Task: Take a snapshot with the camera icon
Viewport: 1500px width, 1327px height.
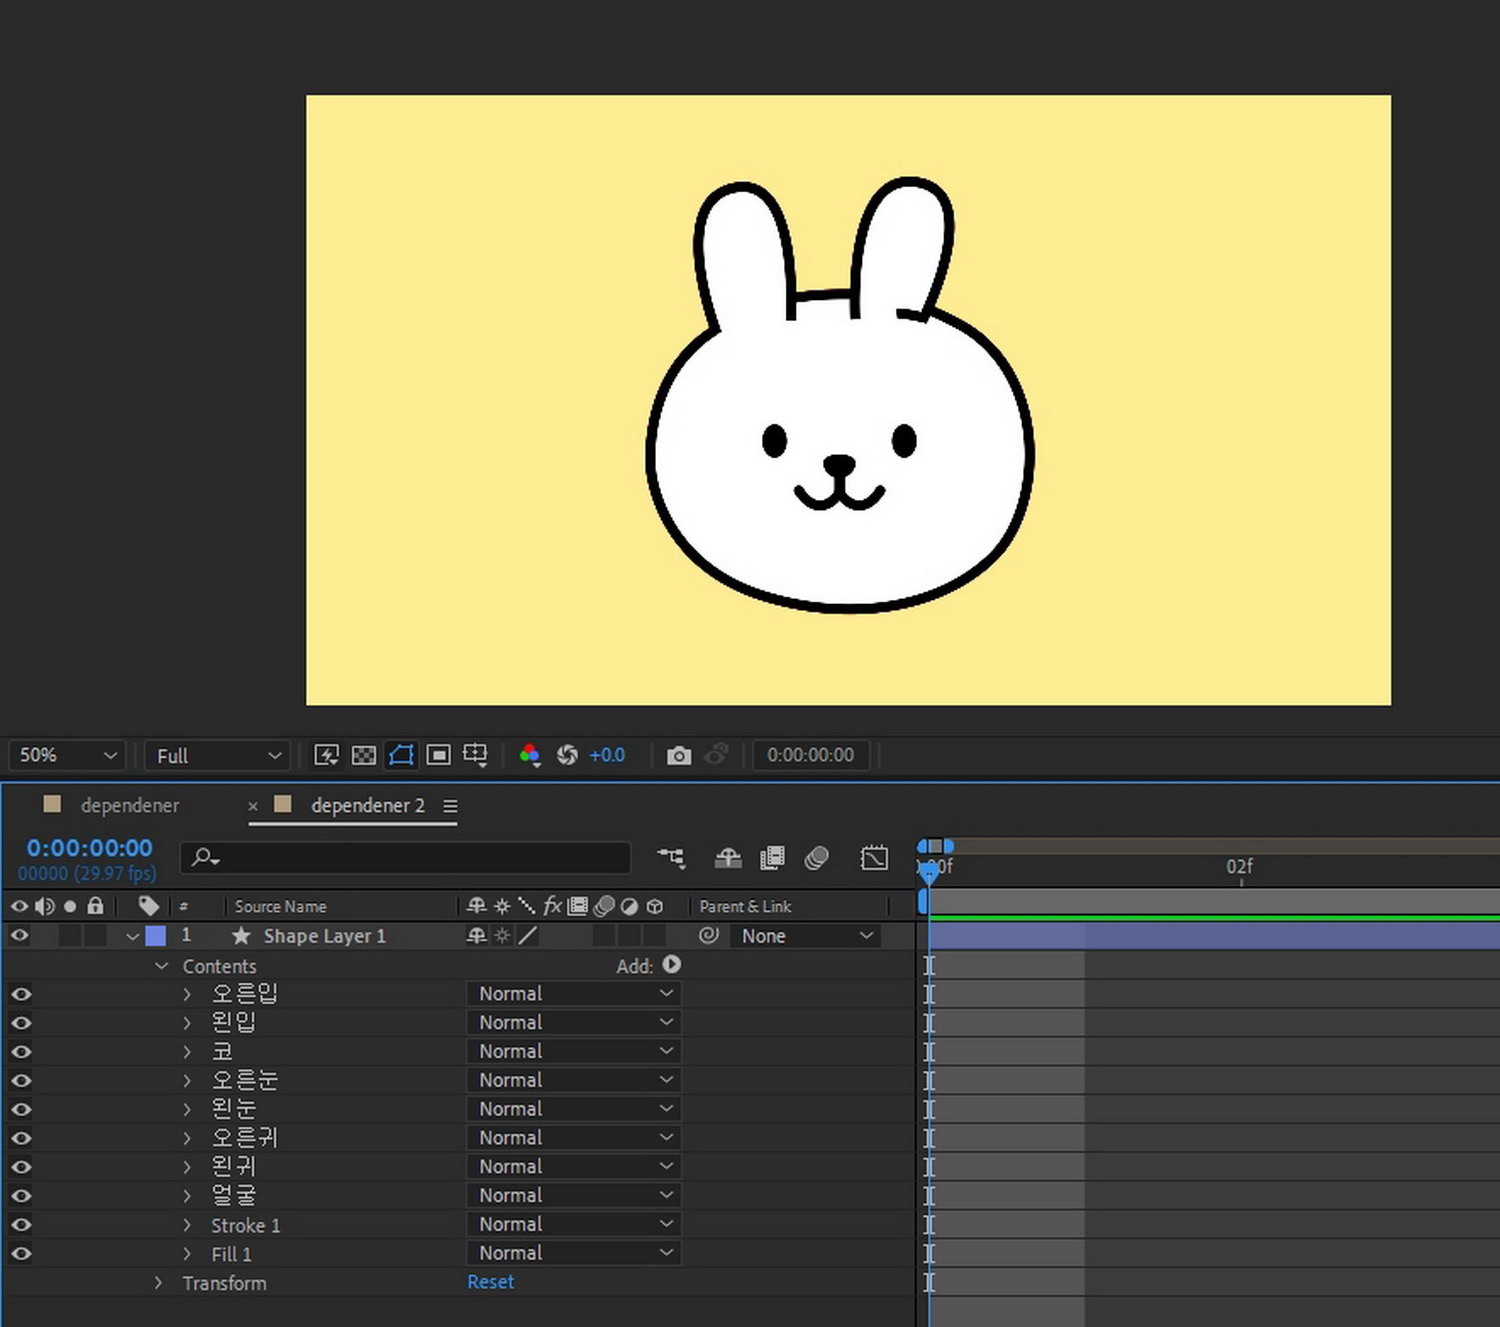Action: coord(679,756)
